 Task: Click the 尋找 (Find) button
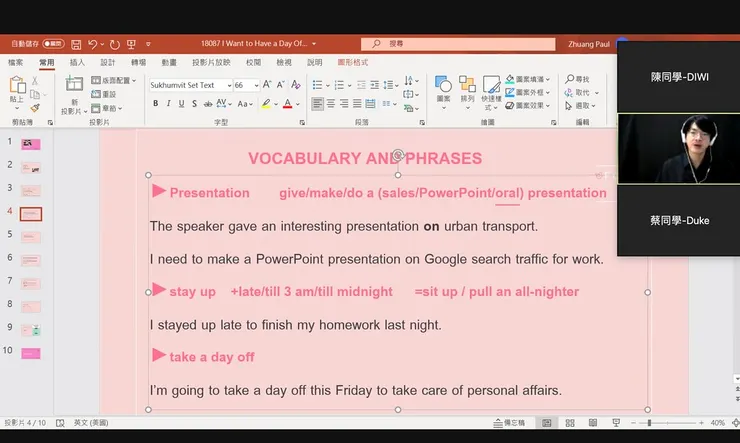tap(577, 79)
